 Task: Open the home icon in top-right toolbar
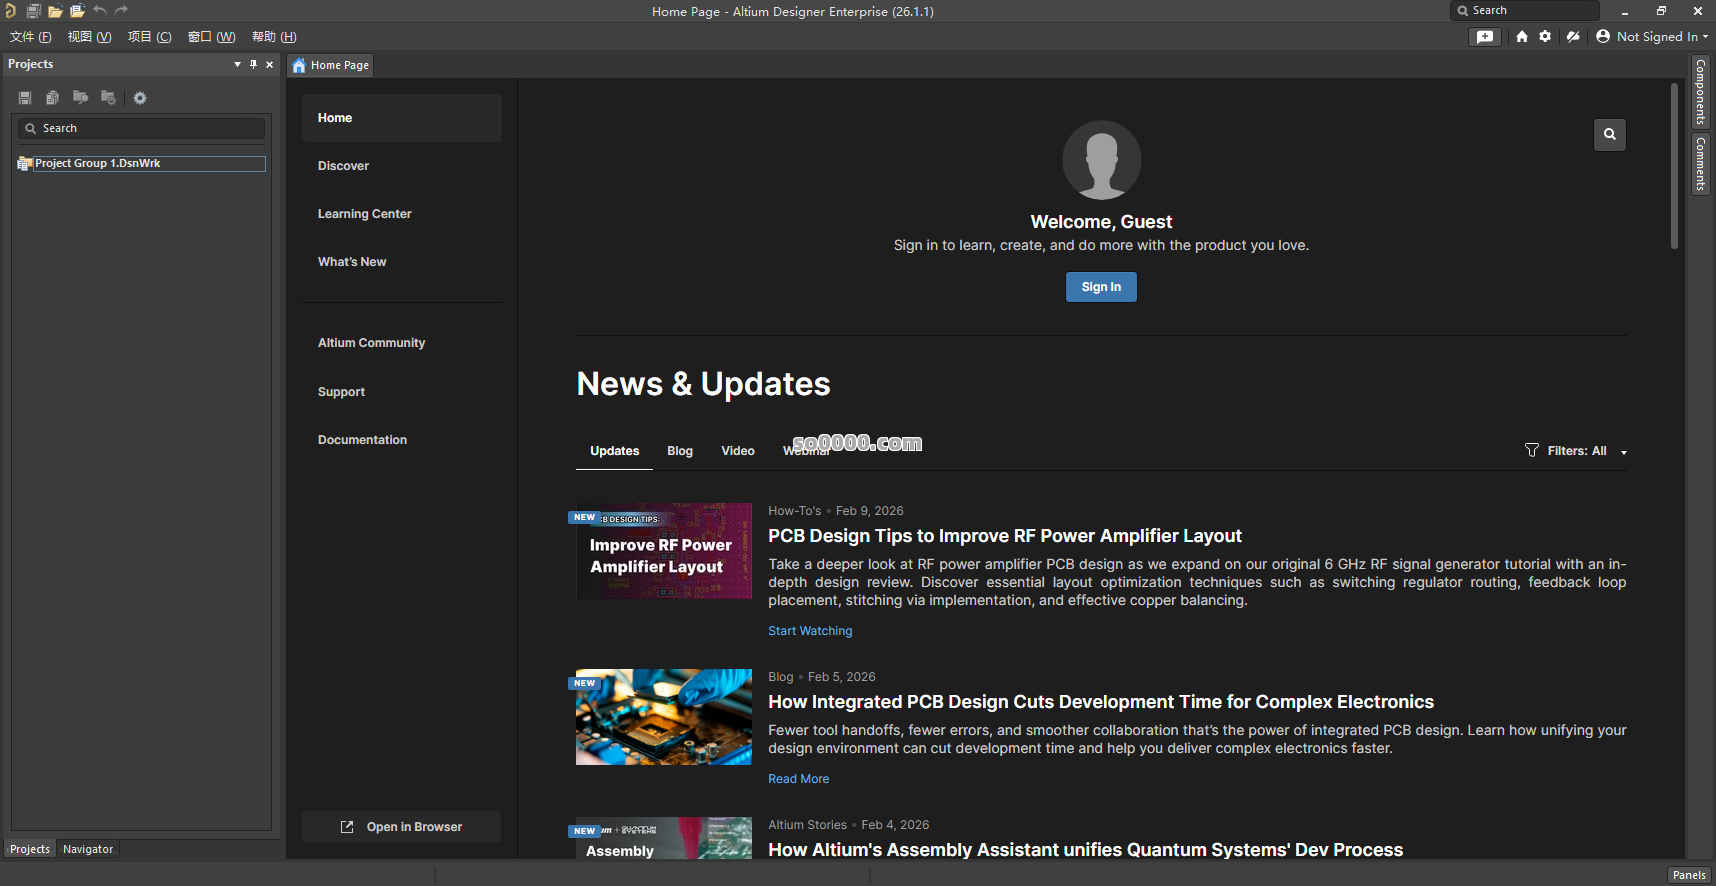[1521, 36]
